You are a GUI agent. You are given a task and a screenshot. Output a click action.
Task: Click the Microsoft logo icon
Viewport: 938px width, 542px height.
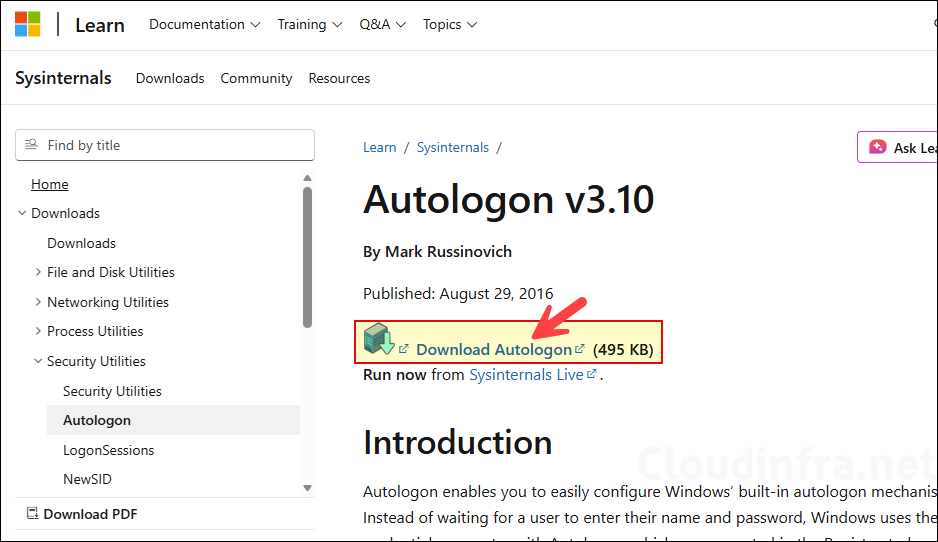[x=28, y=24]
